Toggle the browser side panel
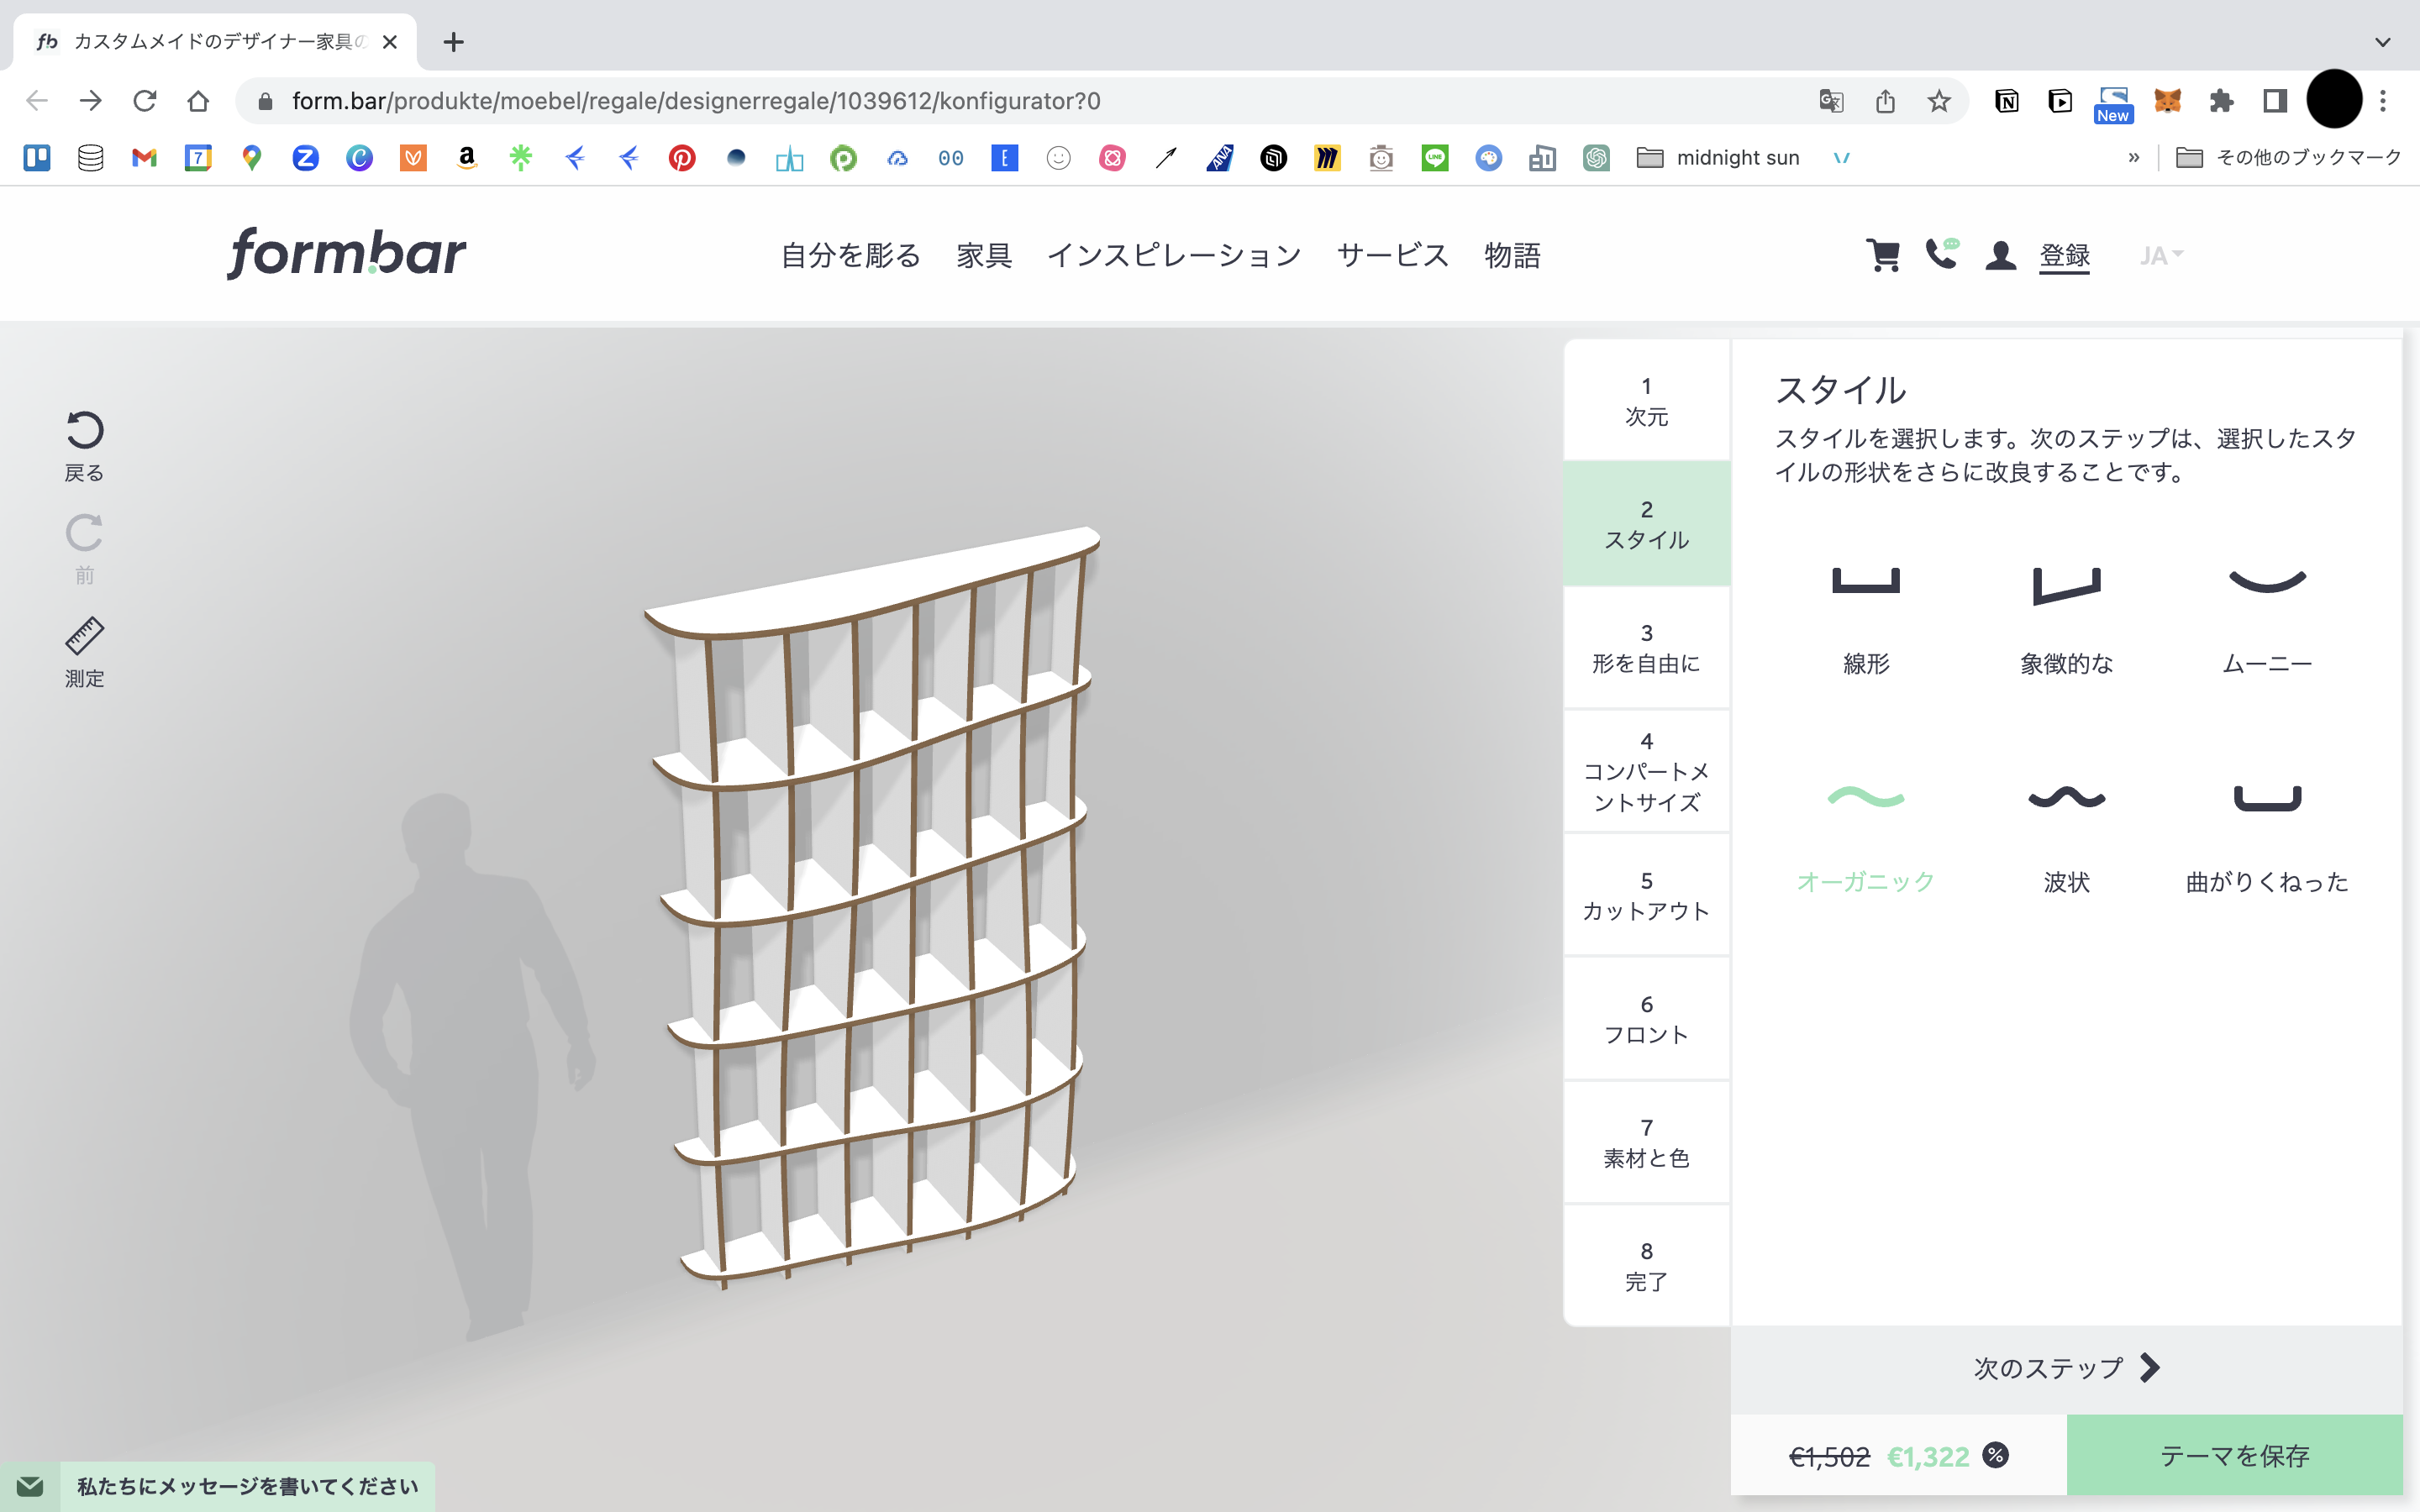This screenshot has width=2420, height=1512. [x=2275, y=101]
